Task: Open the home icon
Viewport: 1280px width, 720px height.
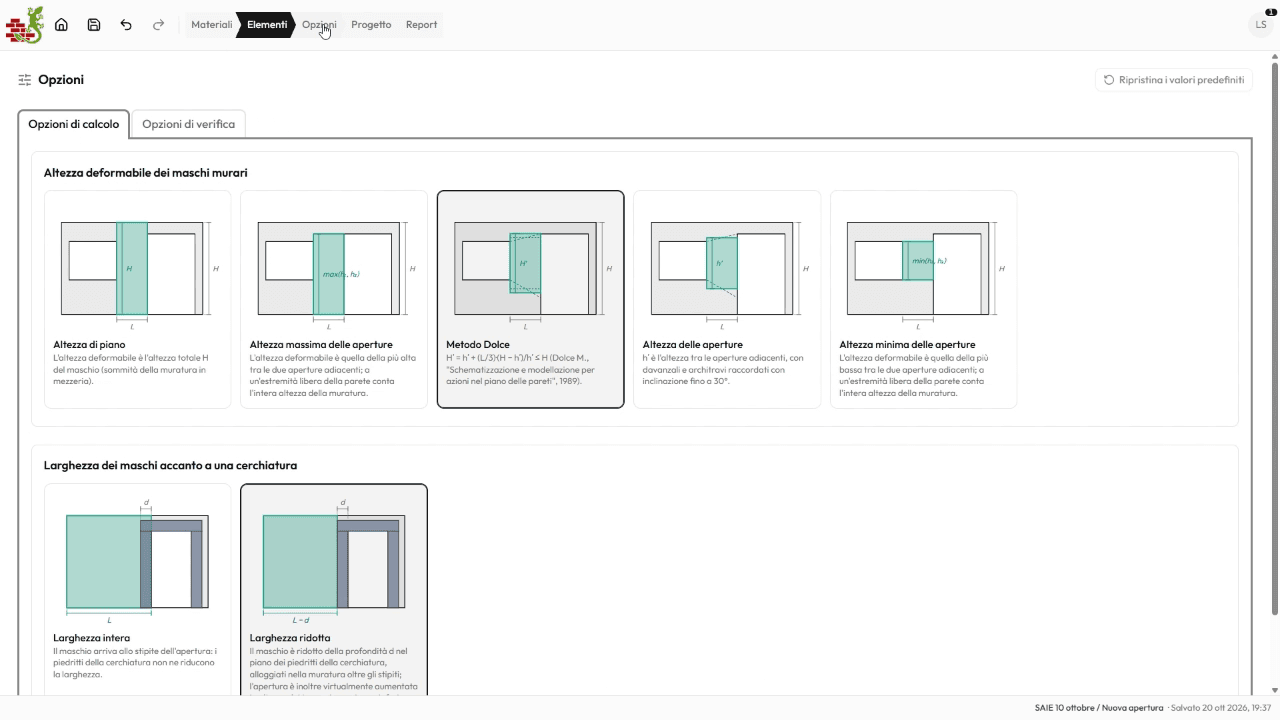Action: tap(61, 25)
